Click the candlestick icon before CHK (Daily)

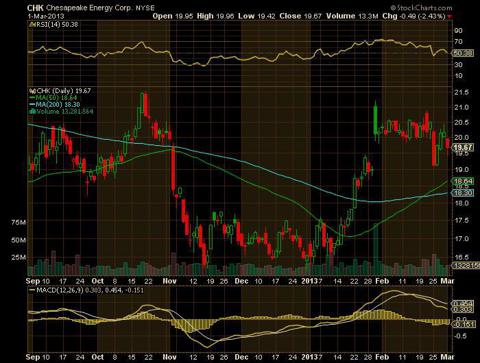[x=32, y=91]
